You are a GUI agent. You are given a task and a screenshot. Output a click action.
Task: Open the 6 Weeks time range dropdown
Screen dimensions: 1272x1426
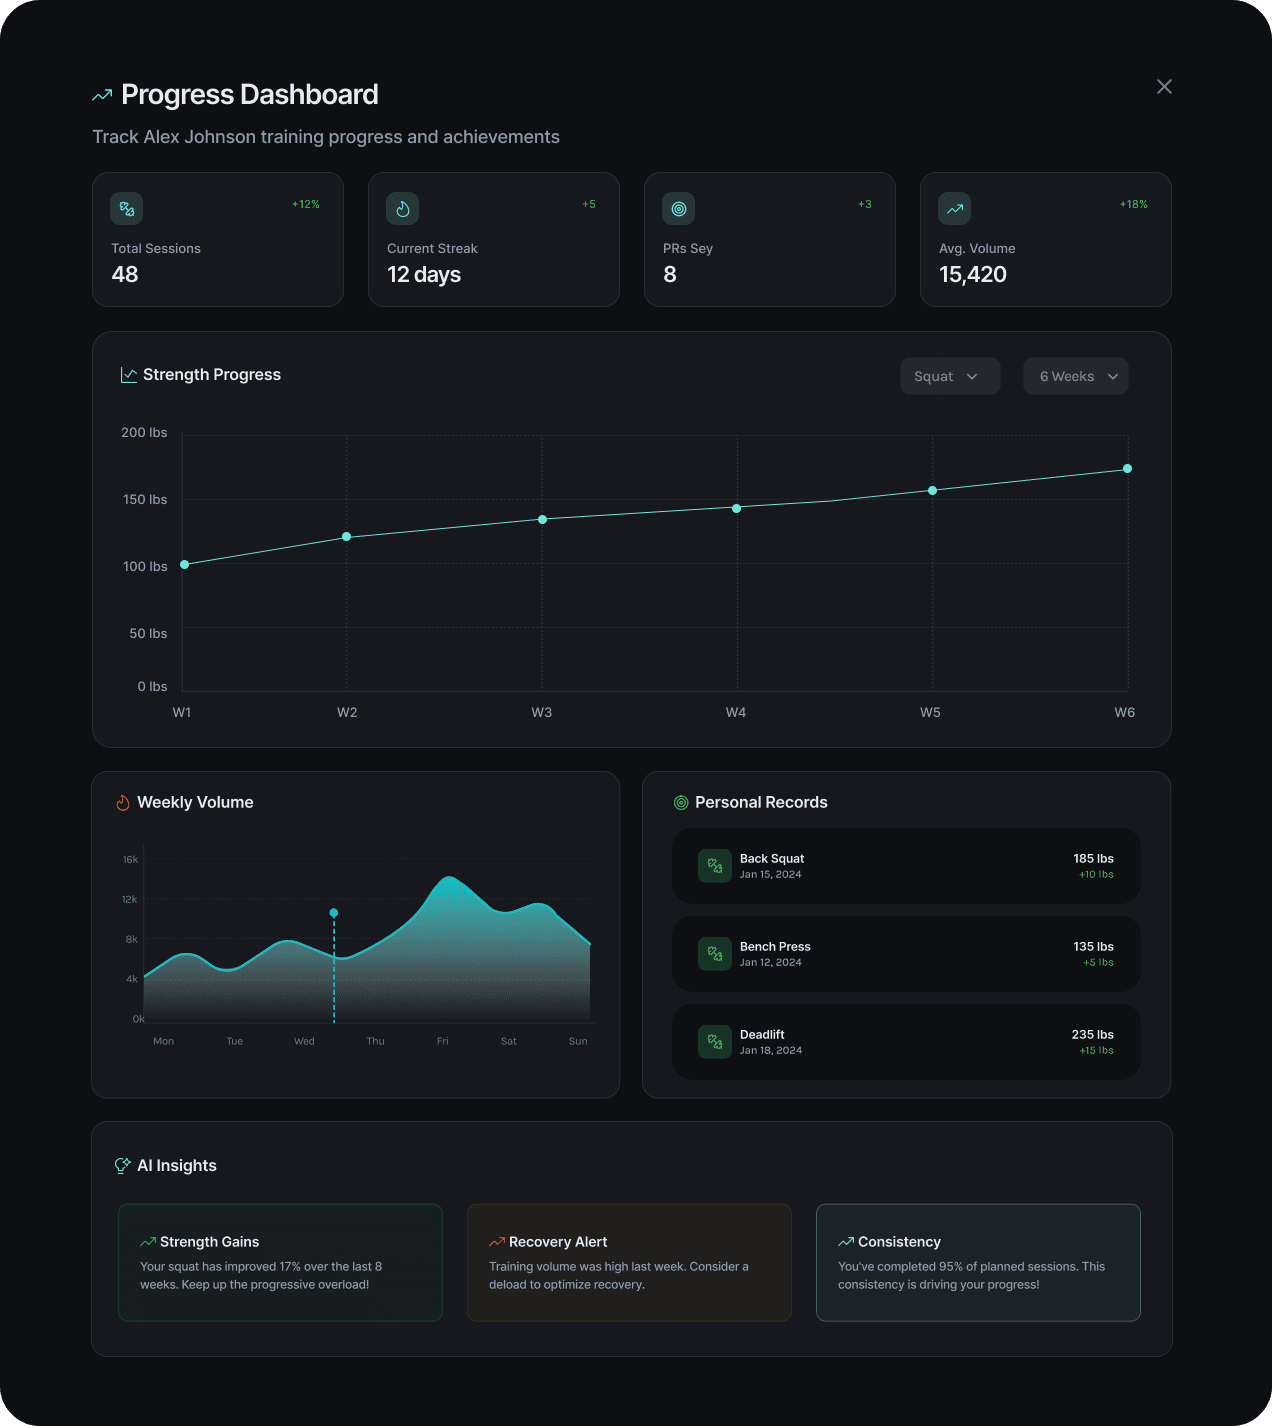click(x=1076, y=376)
